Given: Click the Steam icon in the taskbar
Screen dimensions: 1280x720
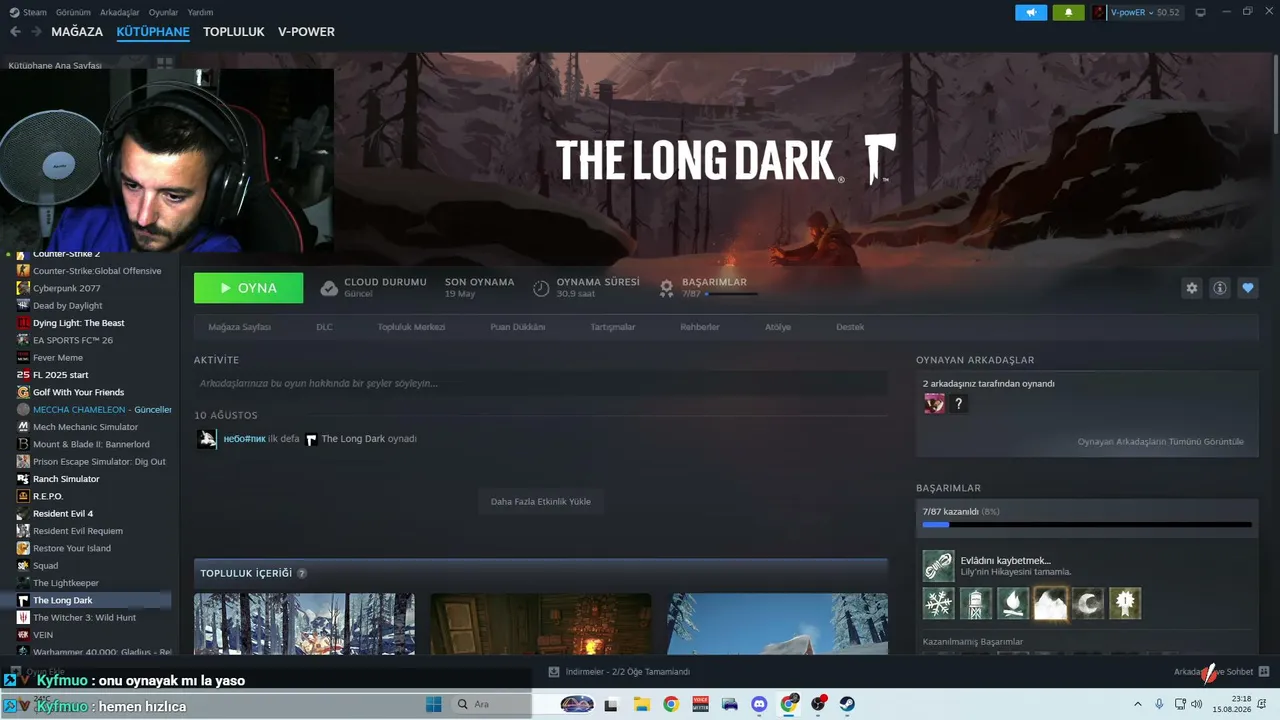Looking at the screenshot, I should pos(847,704).
